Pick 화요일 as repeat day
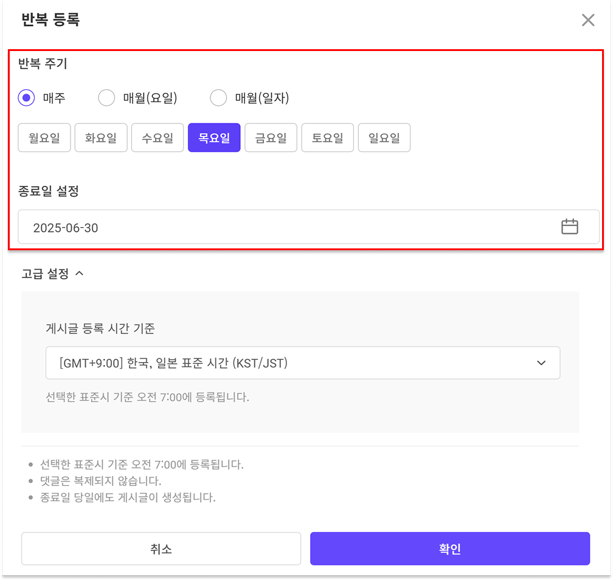 pyautogui.click(x=101, y=138)
